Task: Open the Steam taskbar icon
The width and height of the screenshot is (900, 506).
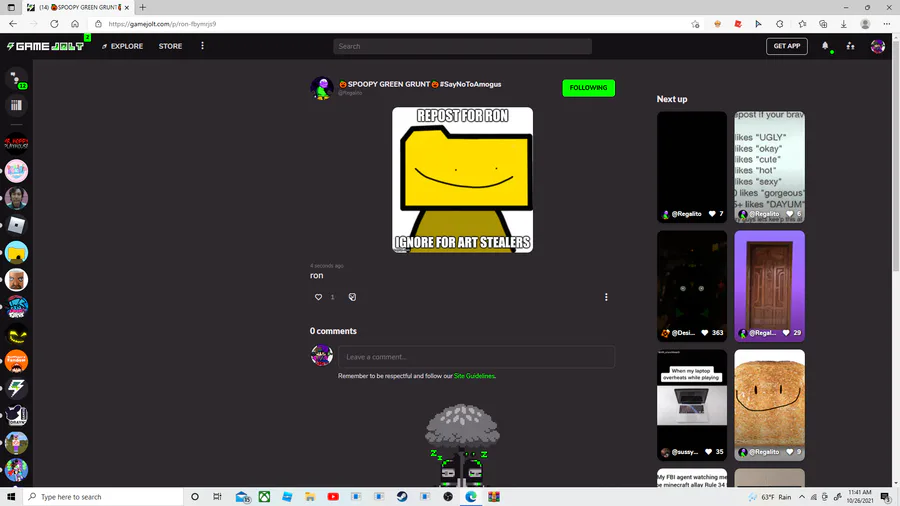Action: click(x=402, y=497)
